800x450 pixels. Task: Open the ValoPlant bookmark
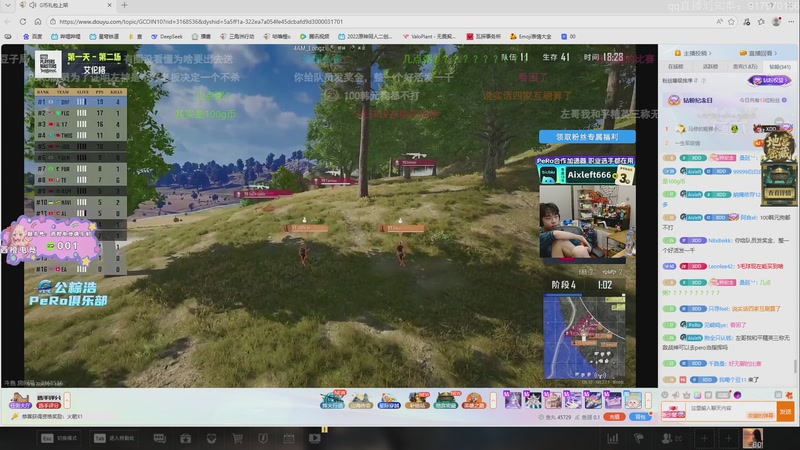pos(429,36)
